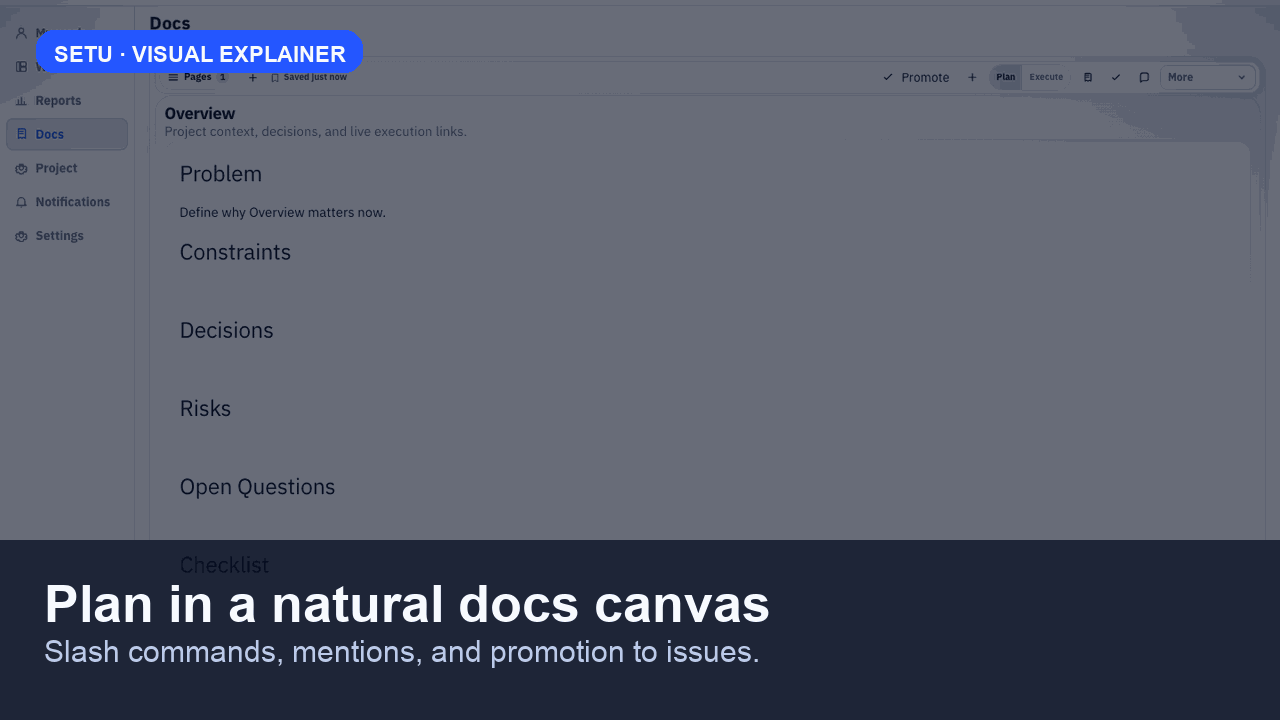1280x720 pixels.
Task: Switch to Execute mode
Action: [x=1046, y=77]
